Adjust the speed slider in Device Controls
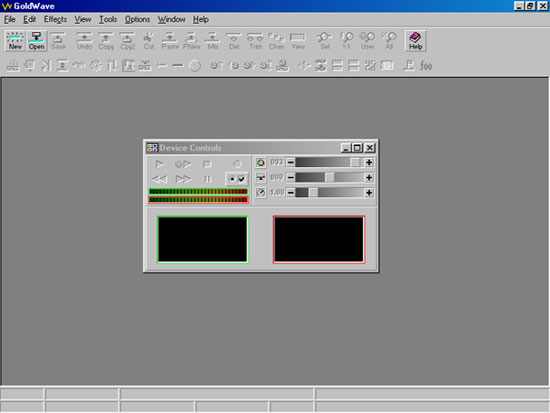The width and height of the screenshot is (550, 413). [x=329, y=193]
